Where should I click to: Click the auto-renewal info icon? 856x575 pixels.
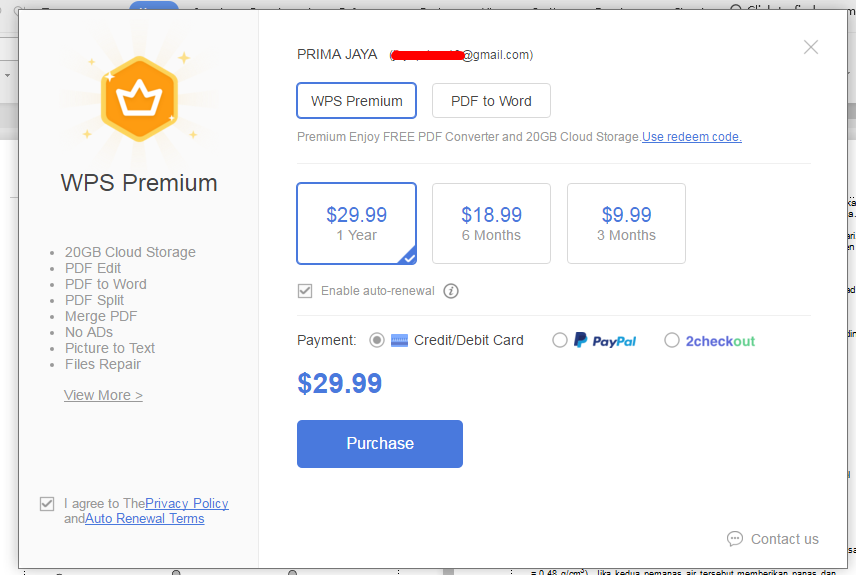tap(451, 291)
